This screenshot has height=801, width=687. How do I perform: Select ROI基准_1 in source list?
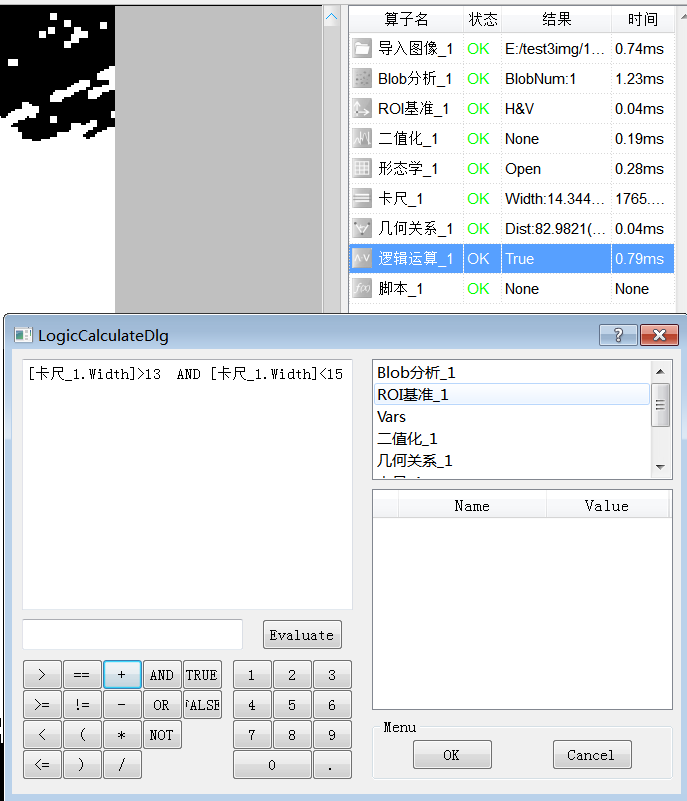point(512,394)
